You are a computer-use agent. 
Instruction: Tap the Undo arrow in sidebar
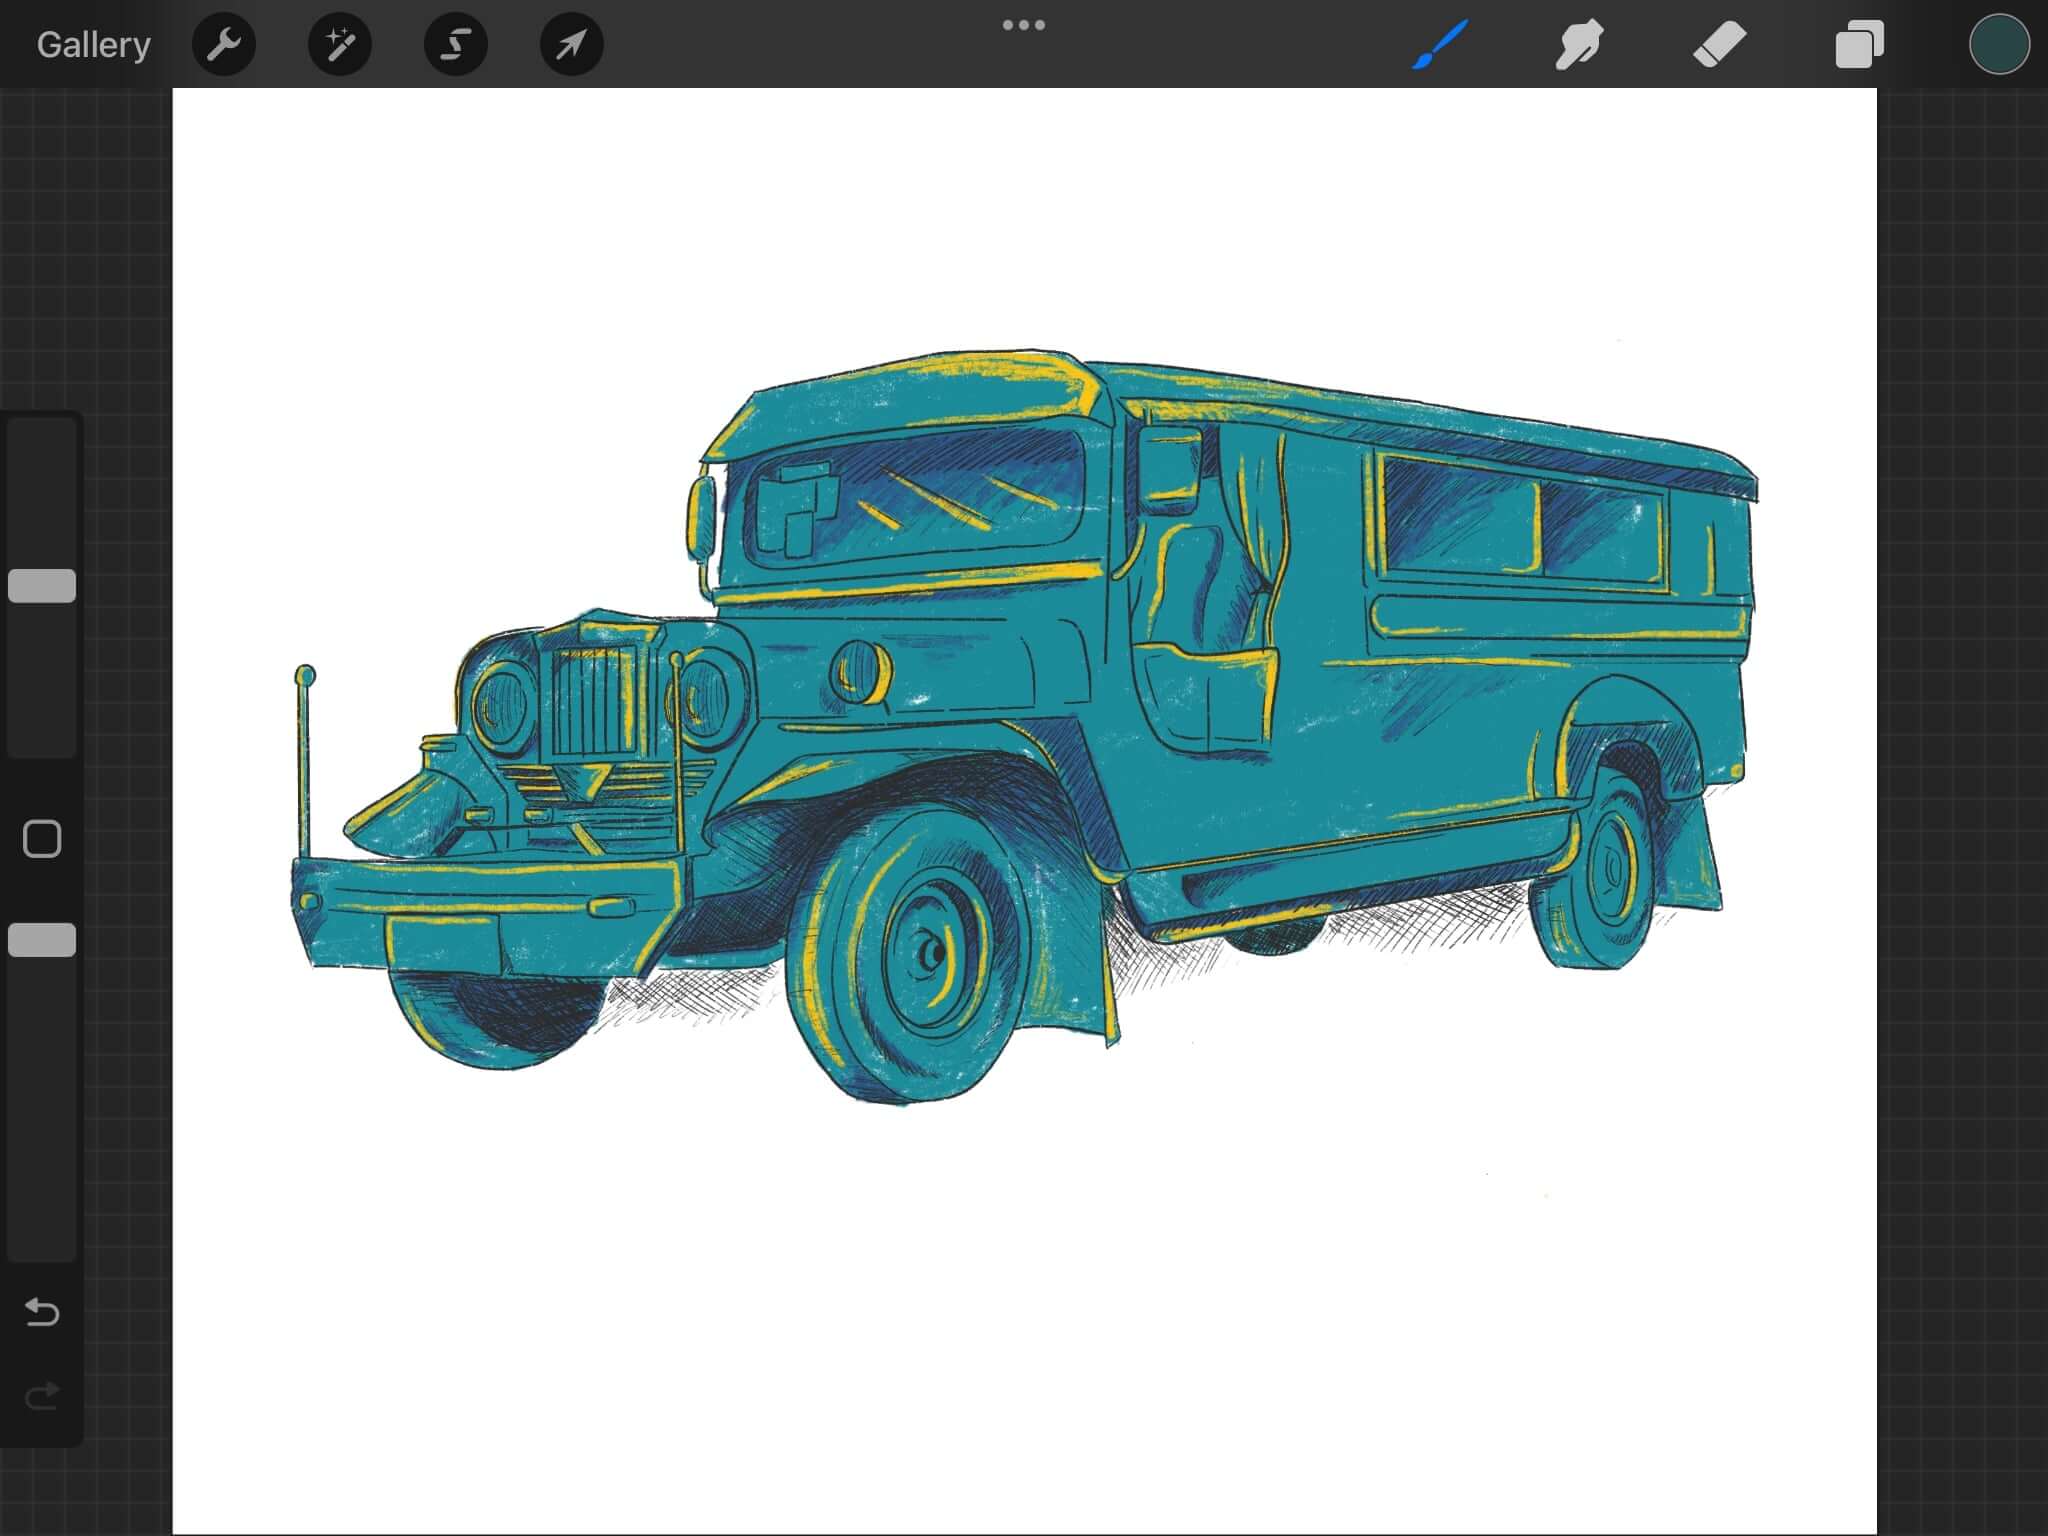point(42,1311)
